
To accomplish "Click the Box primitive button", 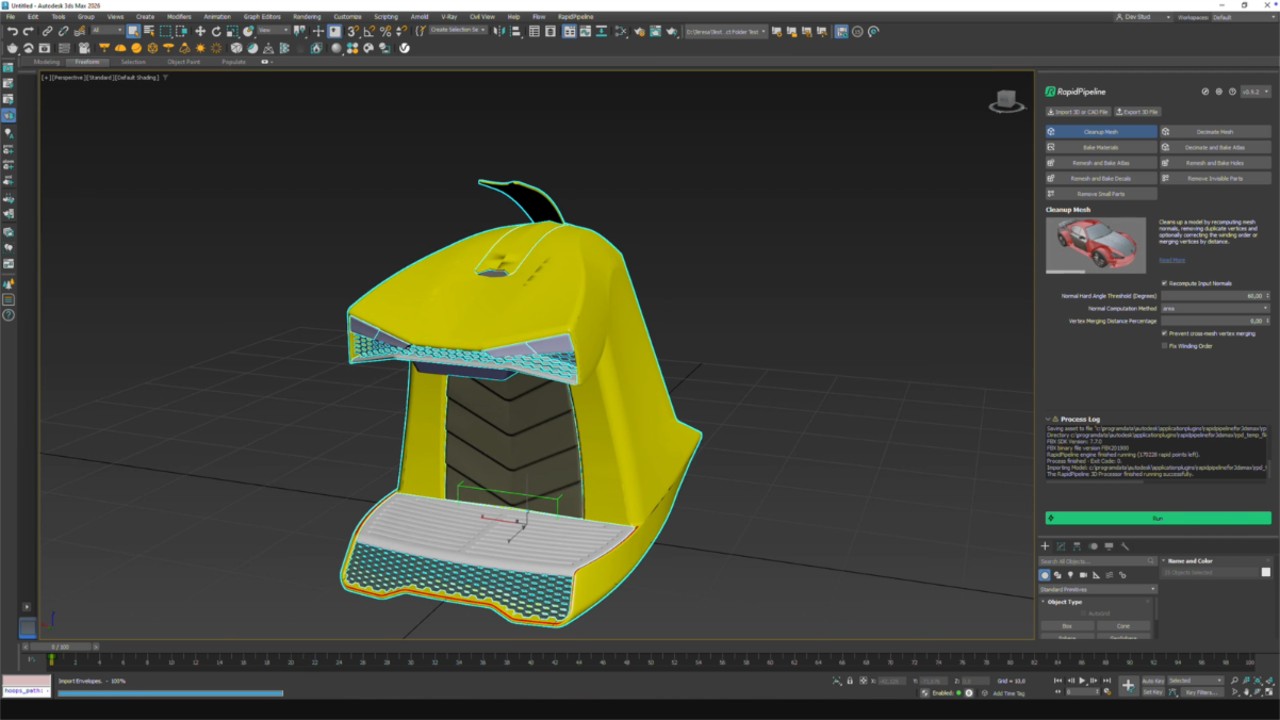I will [x=1067, y=626].
